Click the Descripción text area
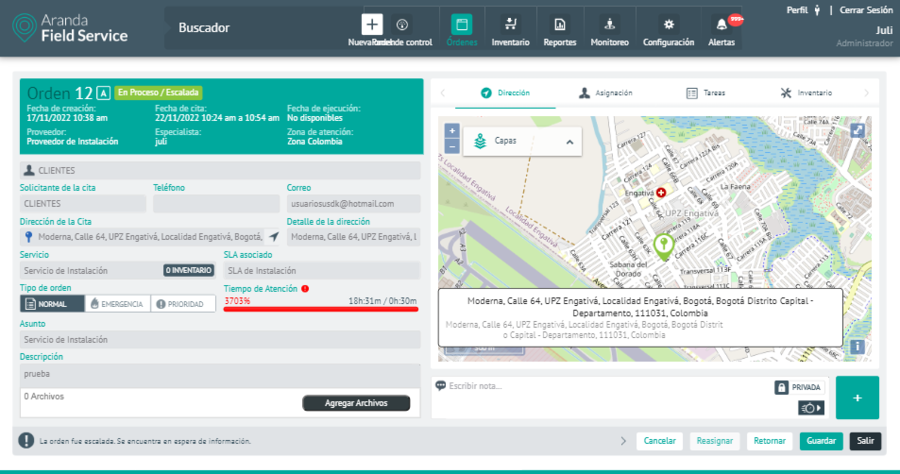The height and width of the screenshot is (474, 900). click(220, 375)
